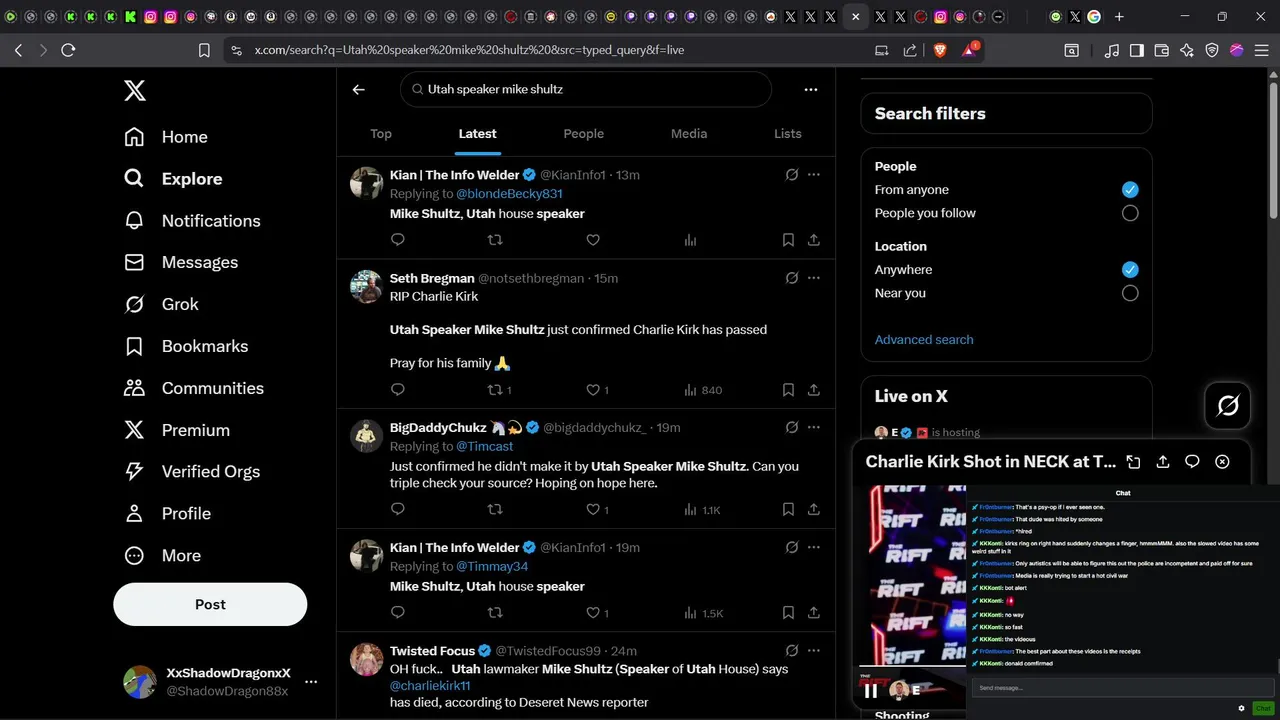Select 'People you follow' filter
The width and height of the screenshot is (1280, 720).
(x=1130, y=213)
